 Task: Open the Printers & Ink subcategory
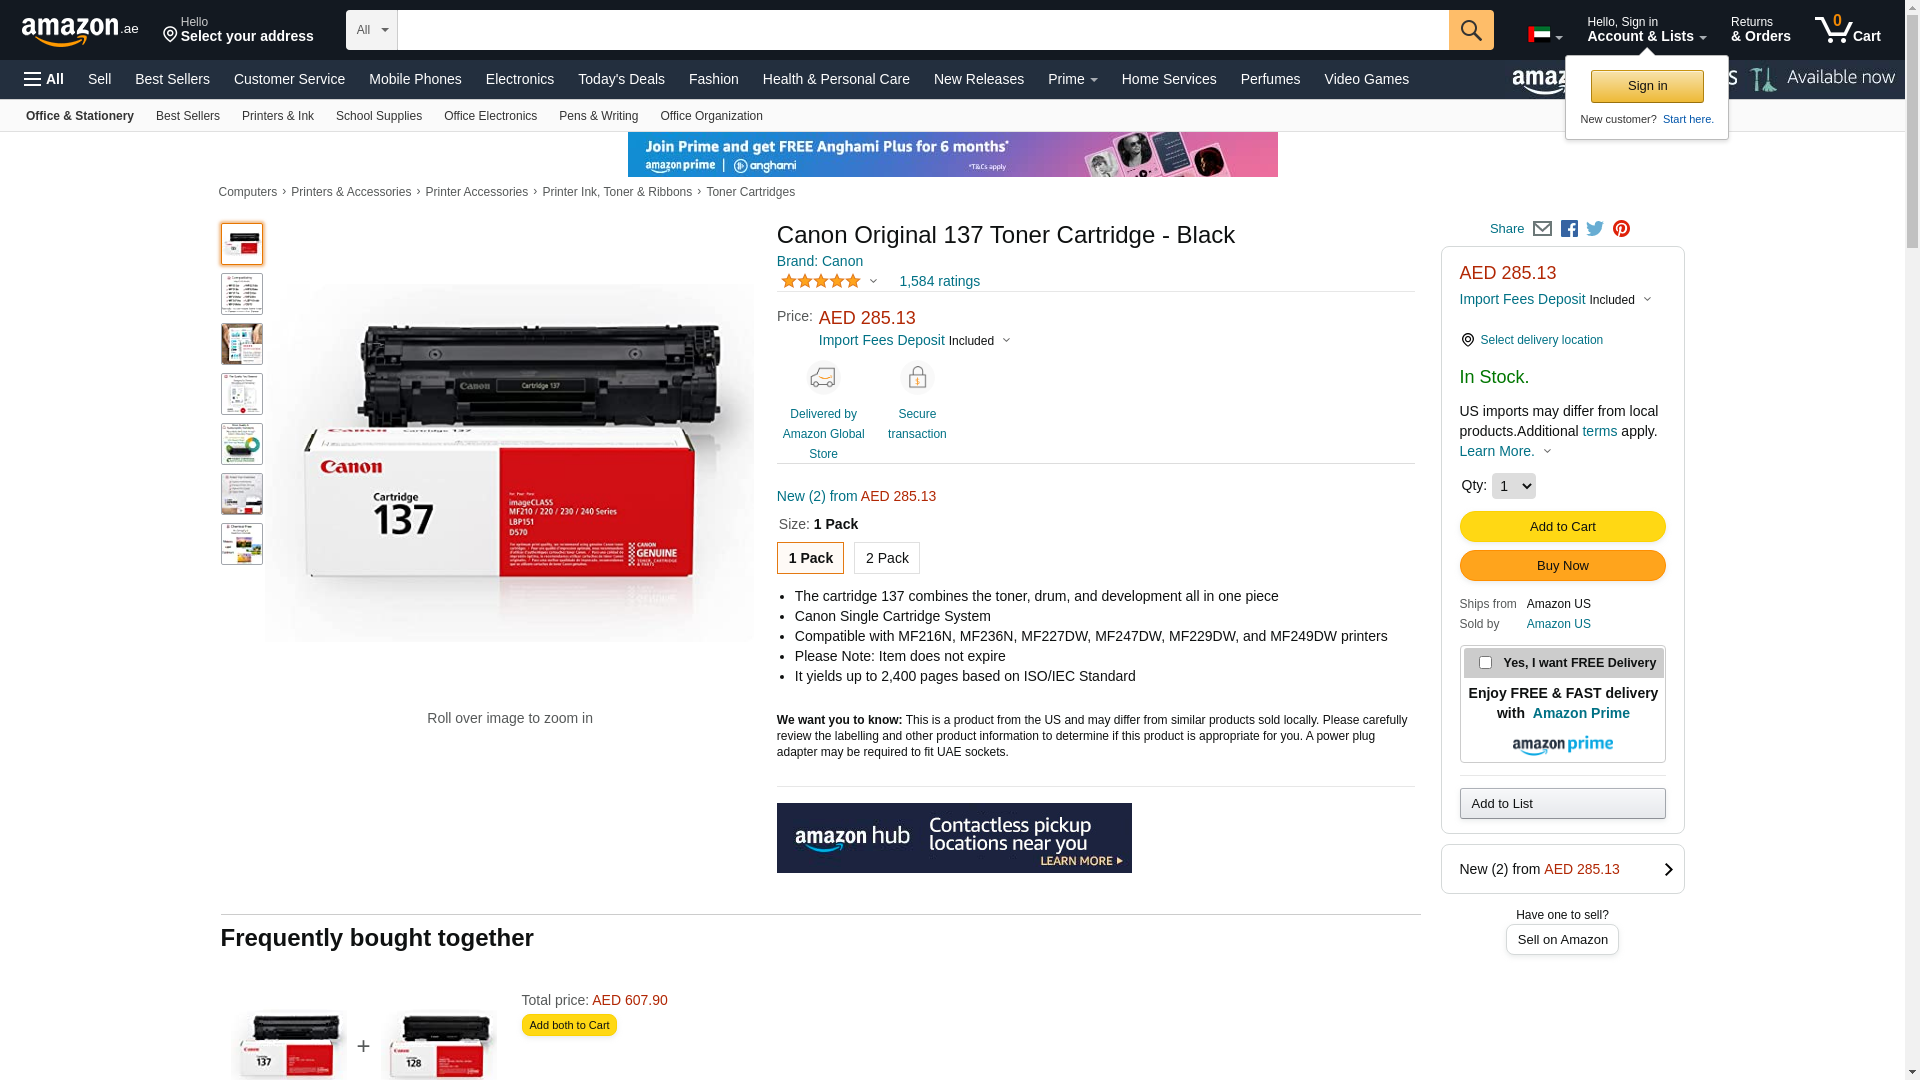pos(278,116)
